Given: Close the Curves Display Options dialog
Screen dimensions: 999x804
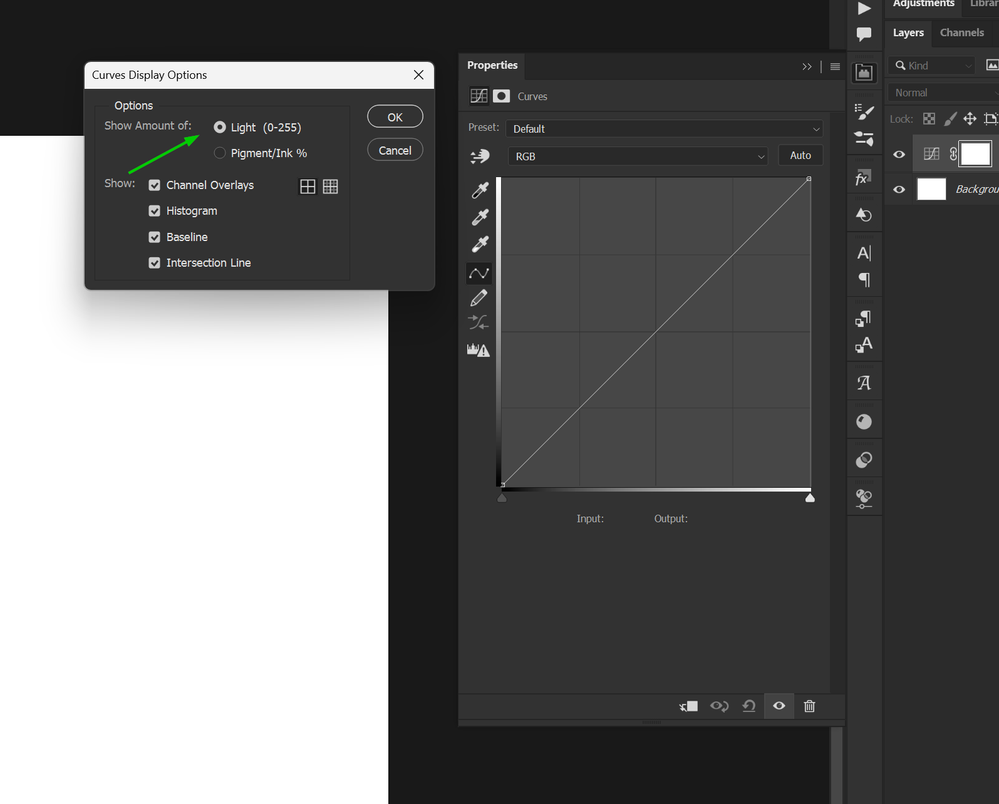Looking at the screenshot, I should (x=419, y=75).
